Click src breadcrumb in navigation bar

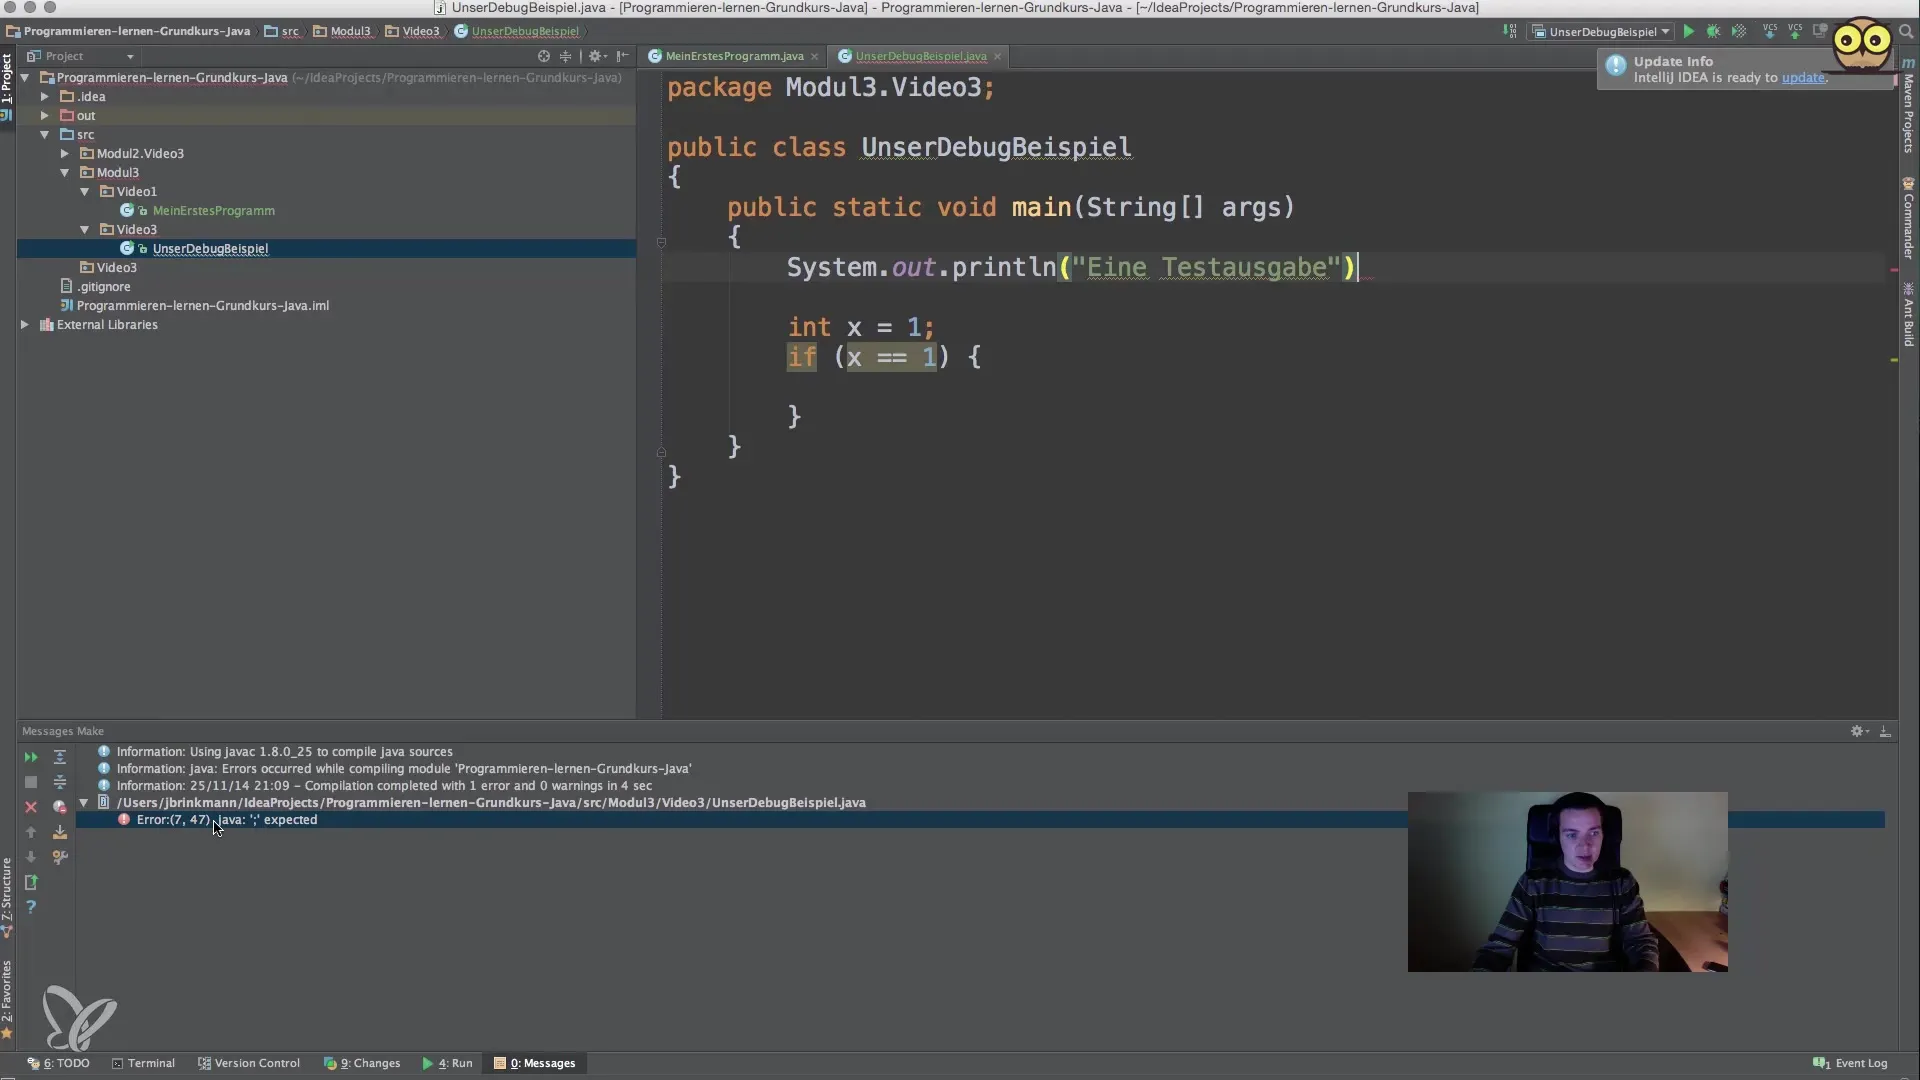pyautogui.click(x=282, y=31)
